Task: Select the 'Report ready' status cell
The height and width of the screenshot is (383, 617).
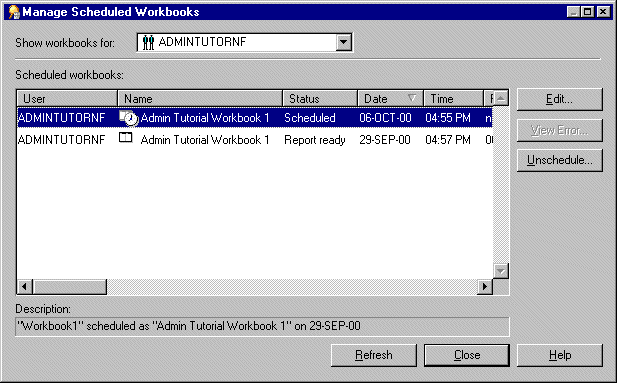Action: (x=315, y=140)
